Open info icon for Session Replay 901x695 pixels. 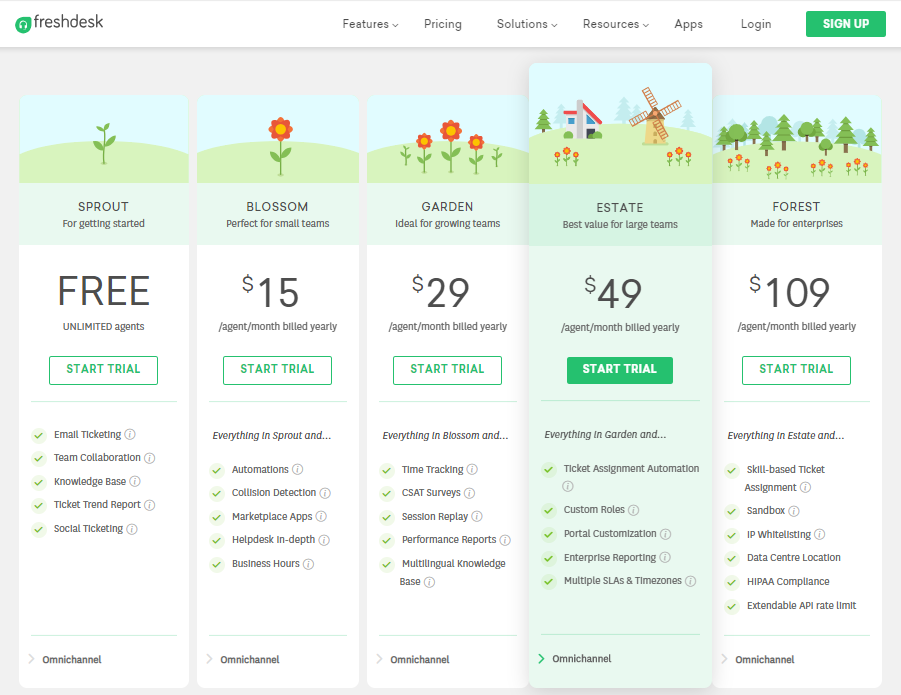[477, 516]
